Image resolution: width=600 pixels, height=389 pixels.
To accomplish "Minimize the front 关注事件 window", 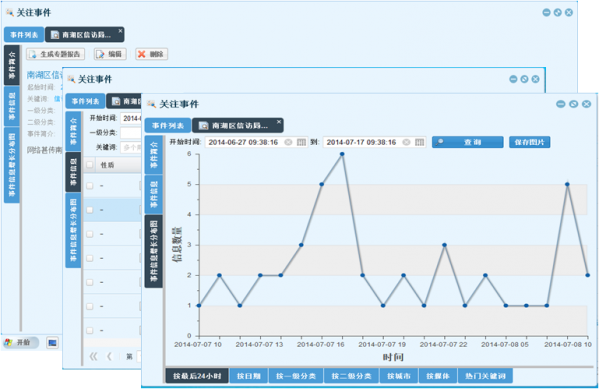I will click(x=561, y=104).
